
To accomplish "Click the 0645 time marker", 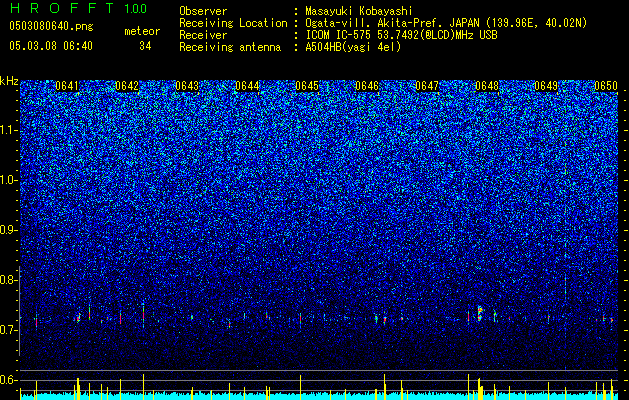I will (307, 86).
